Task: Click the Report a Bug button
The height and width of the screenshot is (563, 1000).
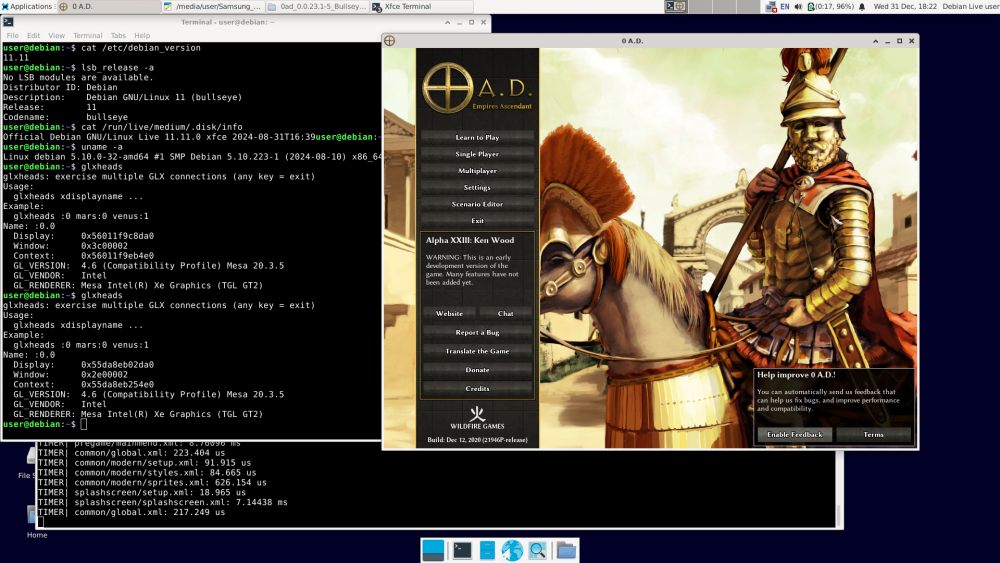Action: pos(477,332)
